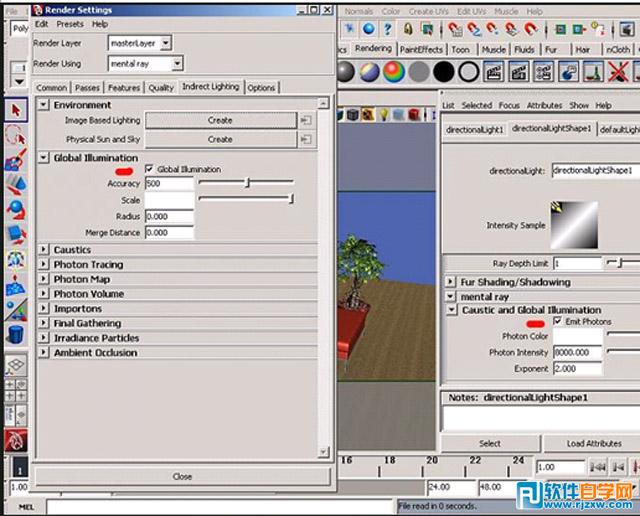Toggle the Global Illumination checkbox
This screenshot has height=516, width=640.
click(x=149, y=169)
